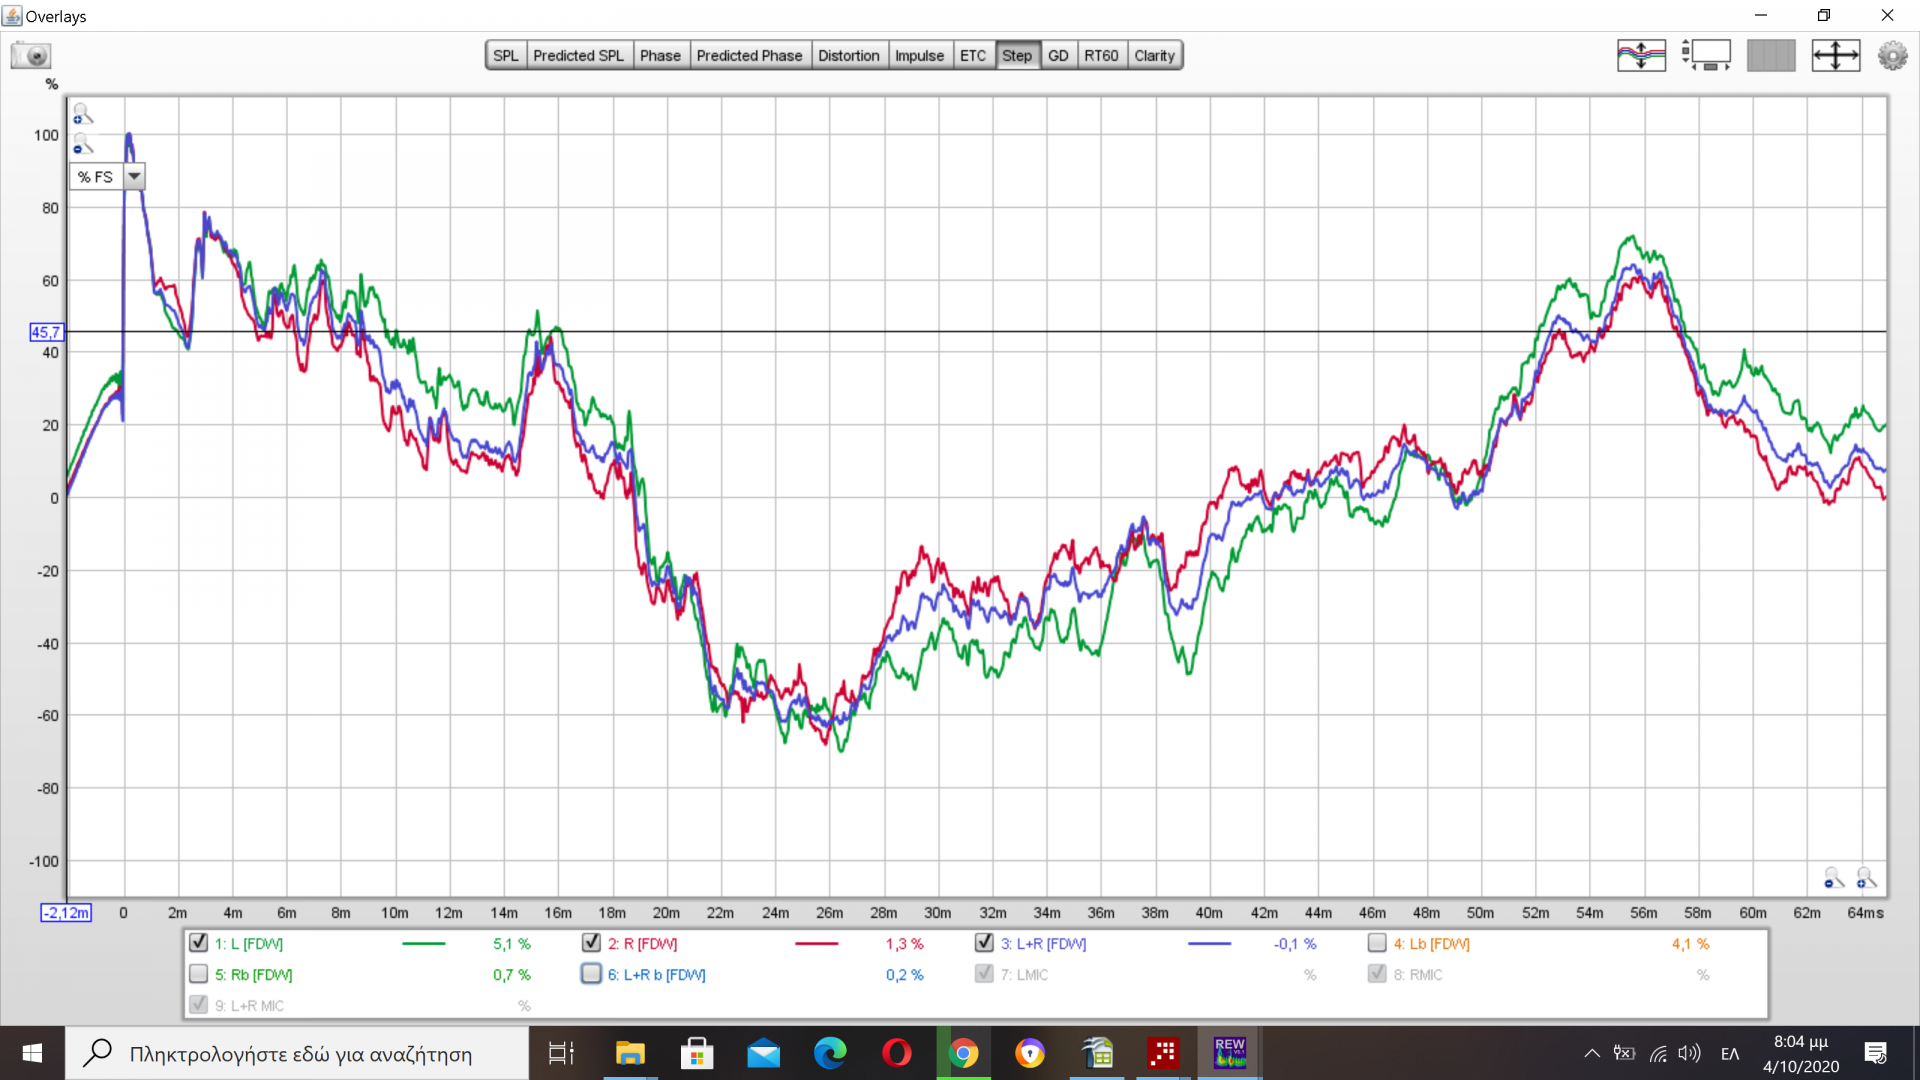
Task: Click the Windows taskbar search field
Action: pyautogui.click(x=300, y=1053)
